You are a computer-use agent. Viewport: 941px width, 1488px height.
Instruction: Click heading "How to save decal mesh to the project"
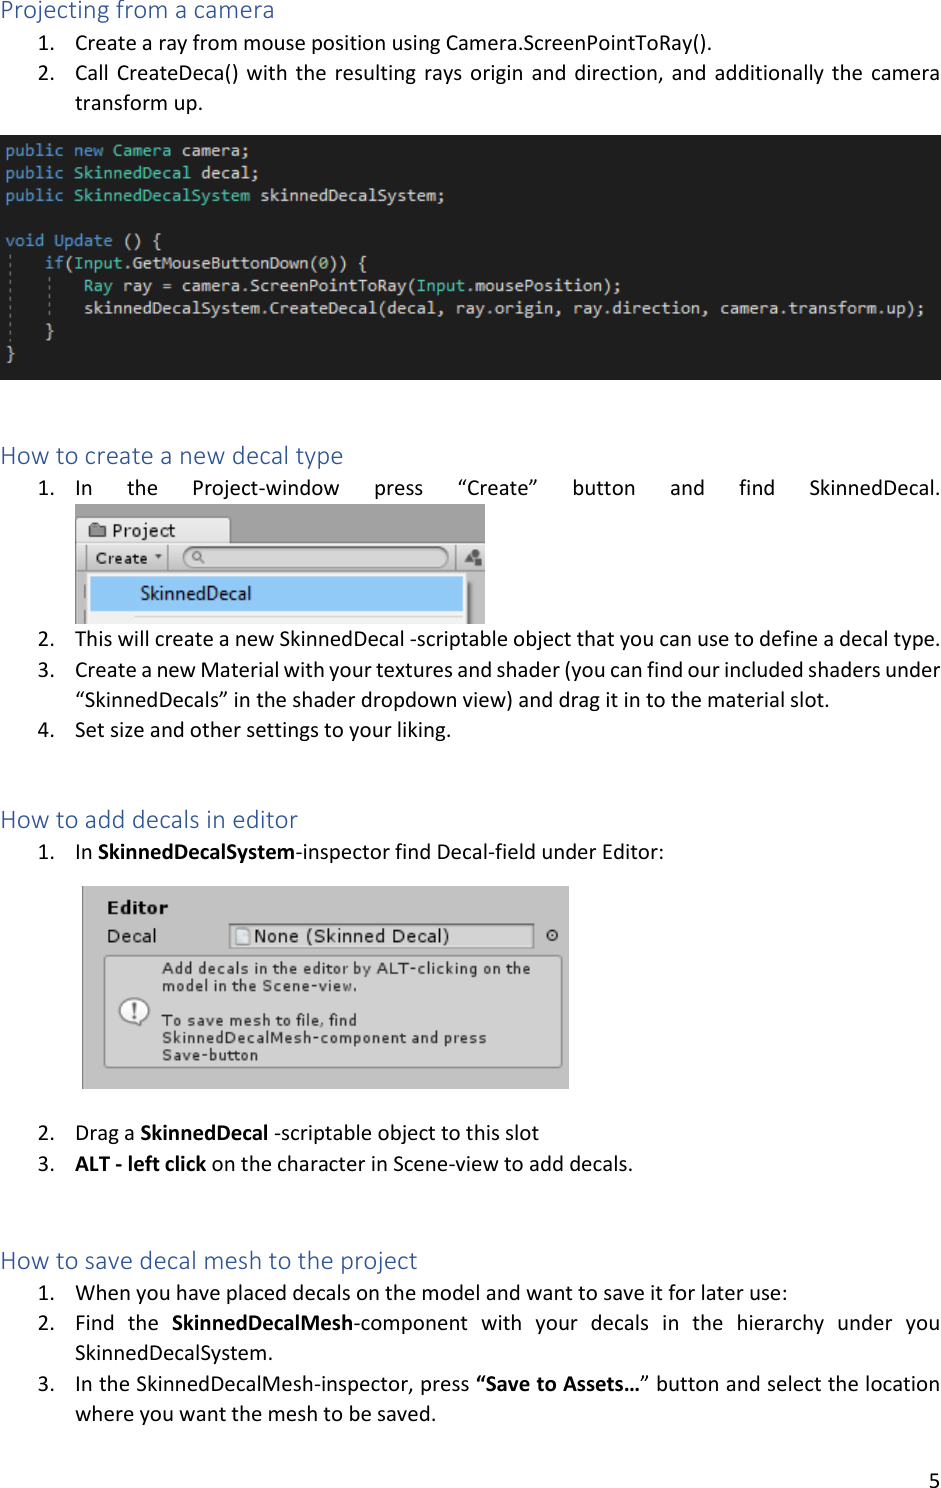coord(209,1261)
